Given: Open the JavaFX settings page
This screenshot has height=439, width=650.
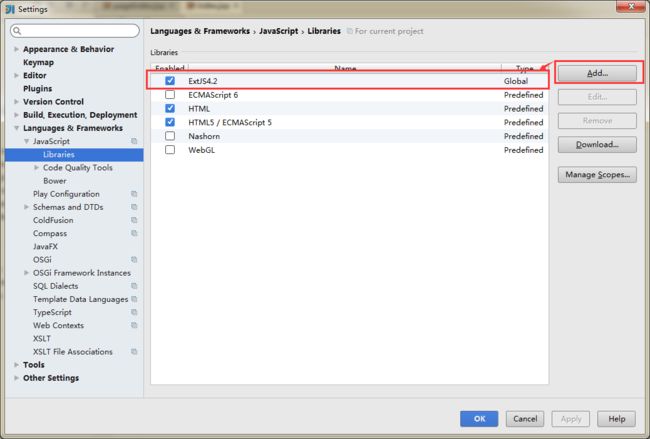Looking at the screenshot, I should (46, 246).
